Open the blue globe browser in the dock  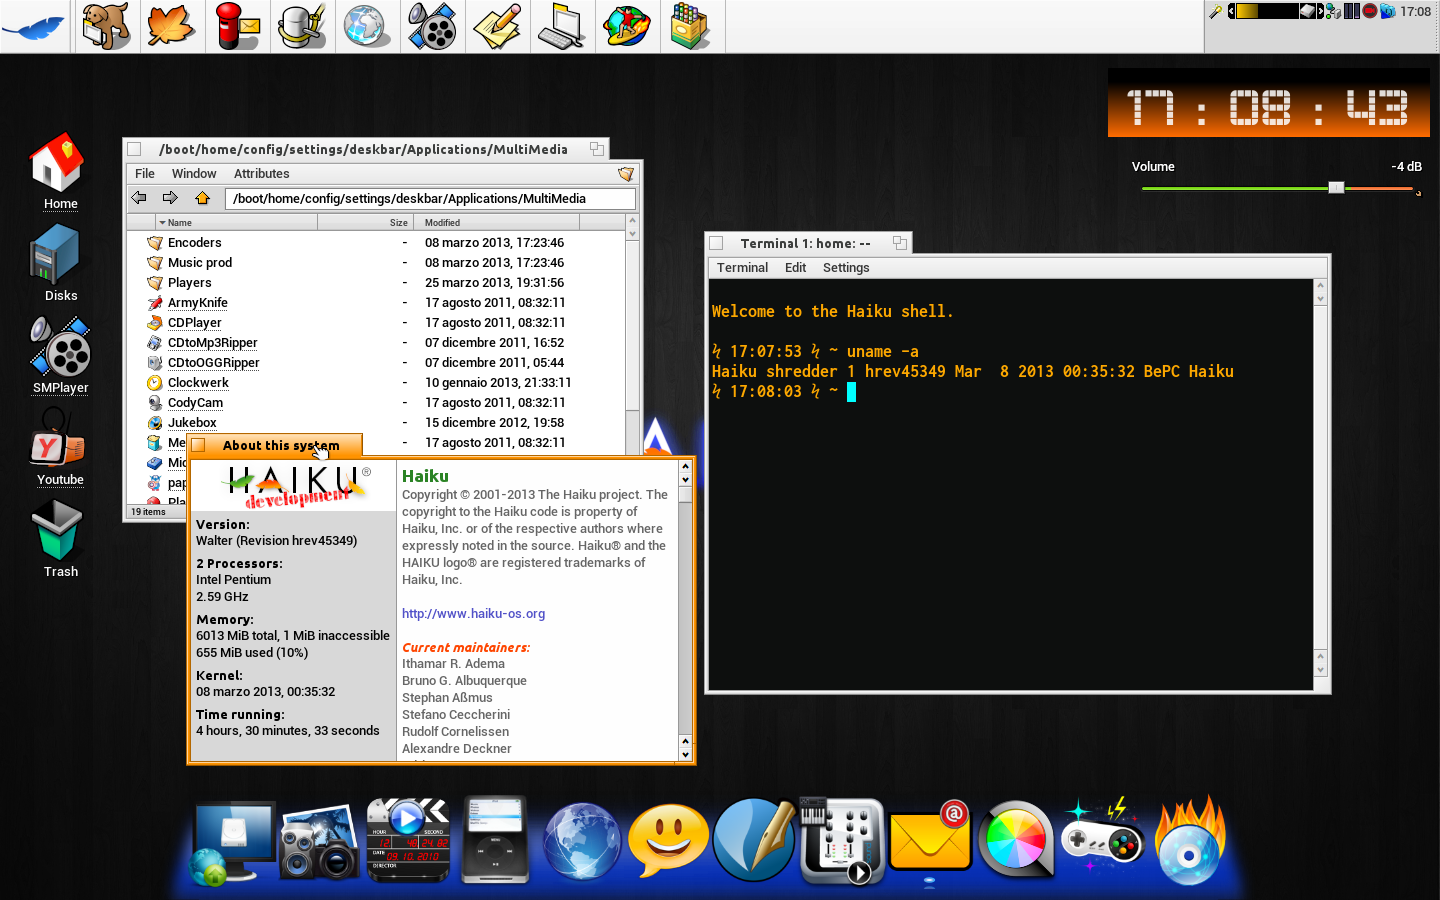582,842
